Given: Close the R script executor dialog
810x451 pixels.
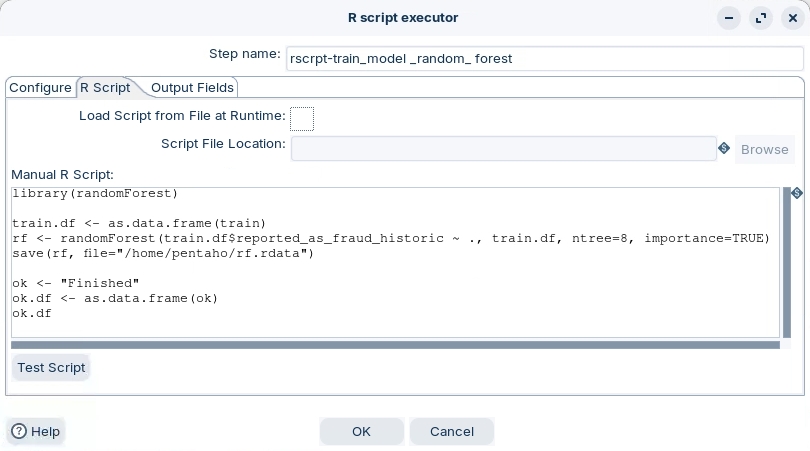Looking at the screenshot, I should click(790, 18).
